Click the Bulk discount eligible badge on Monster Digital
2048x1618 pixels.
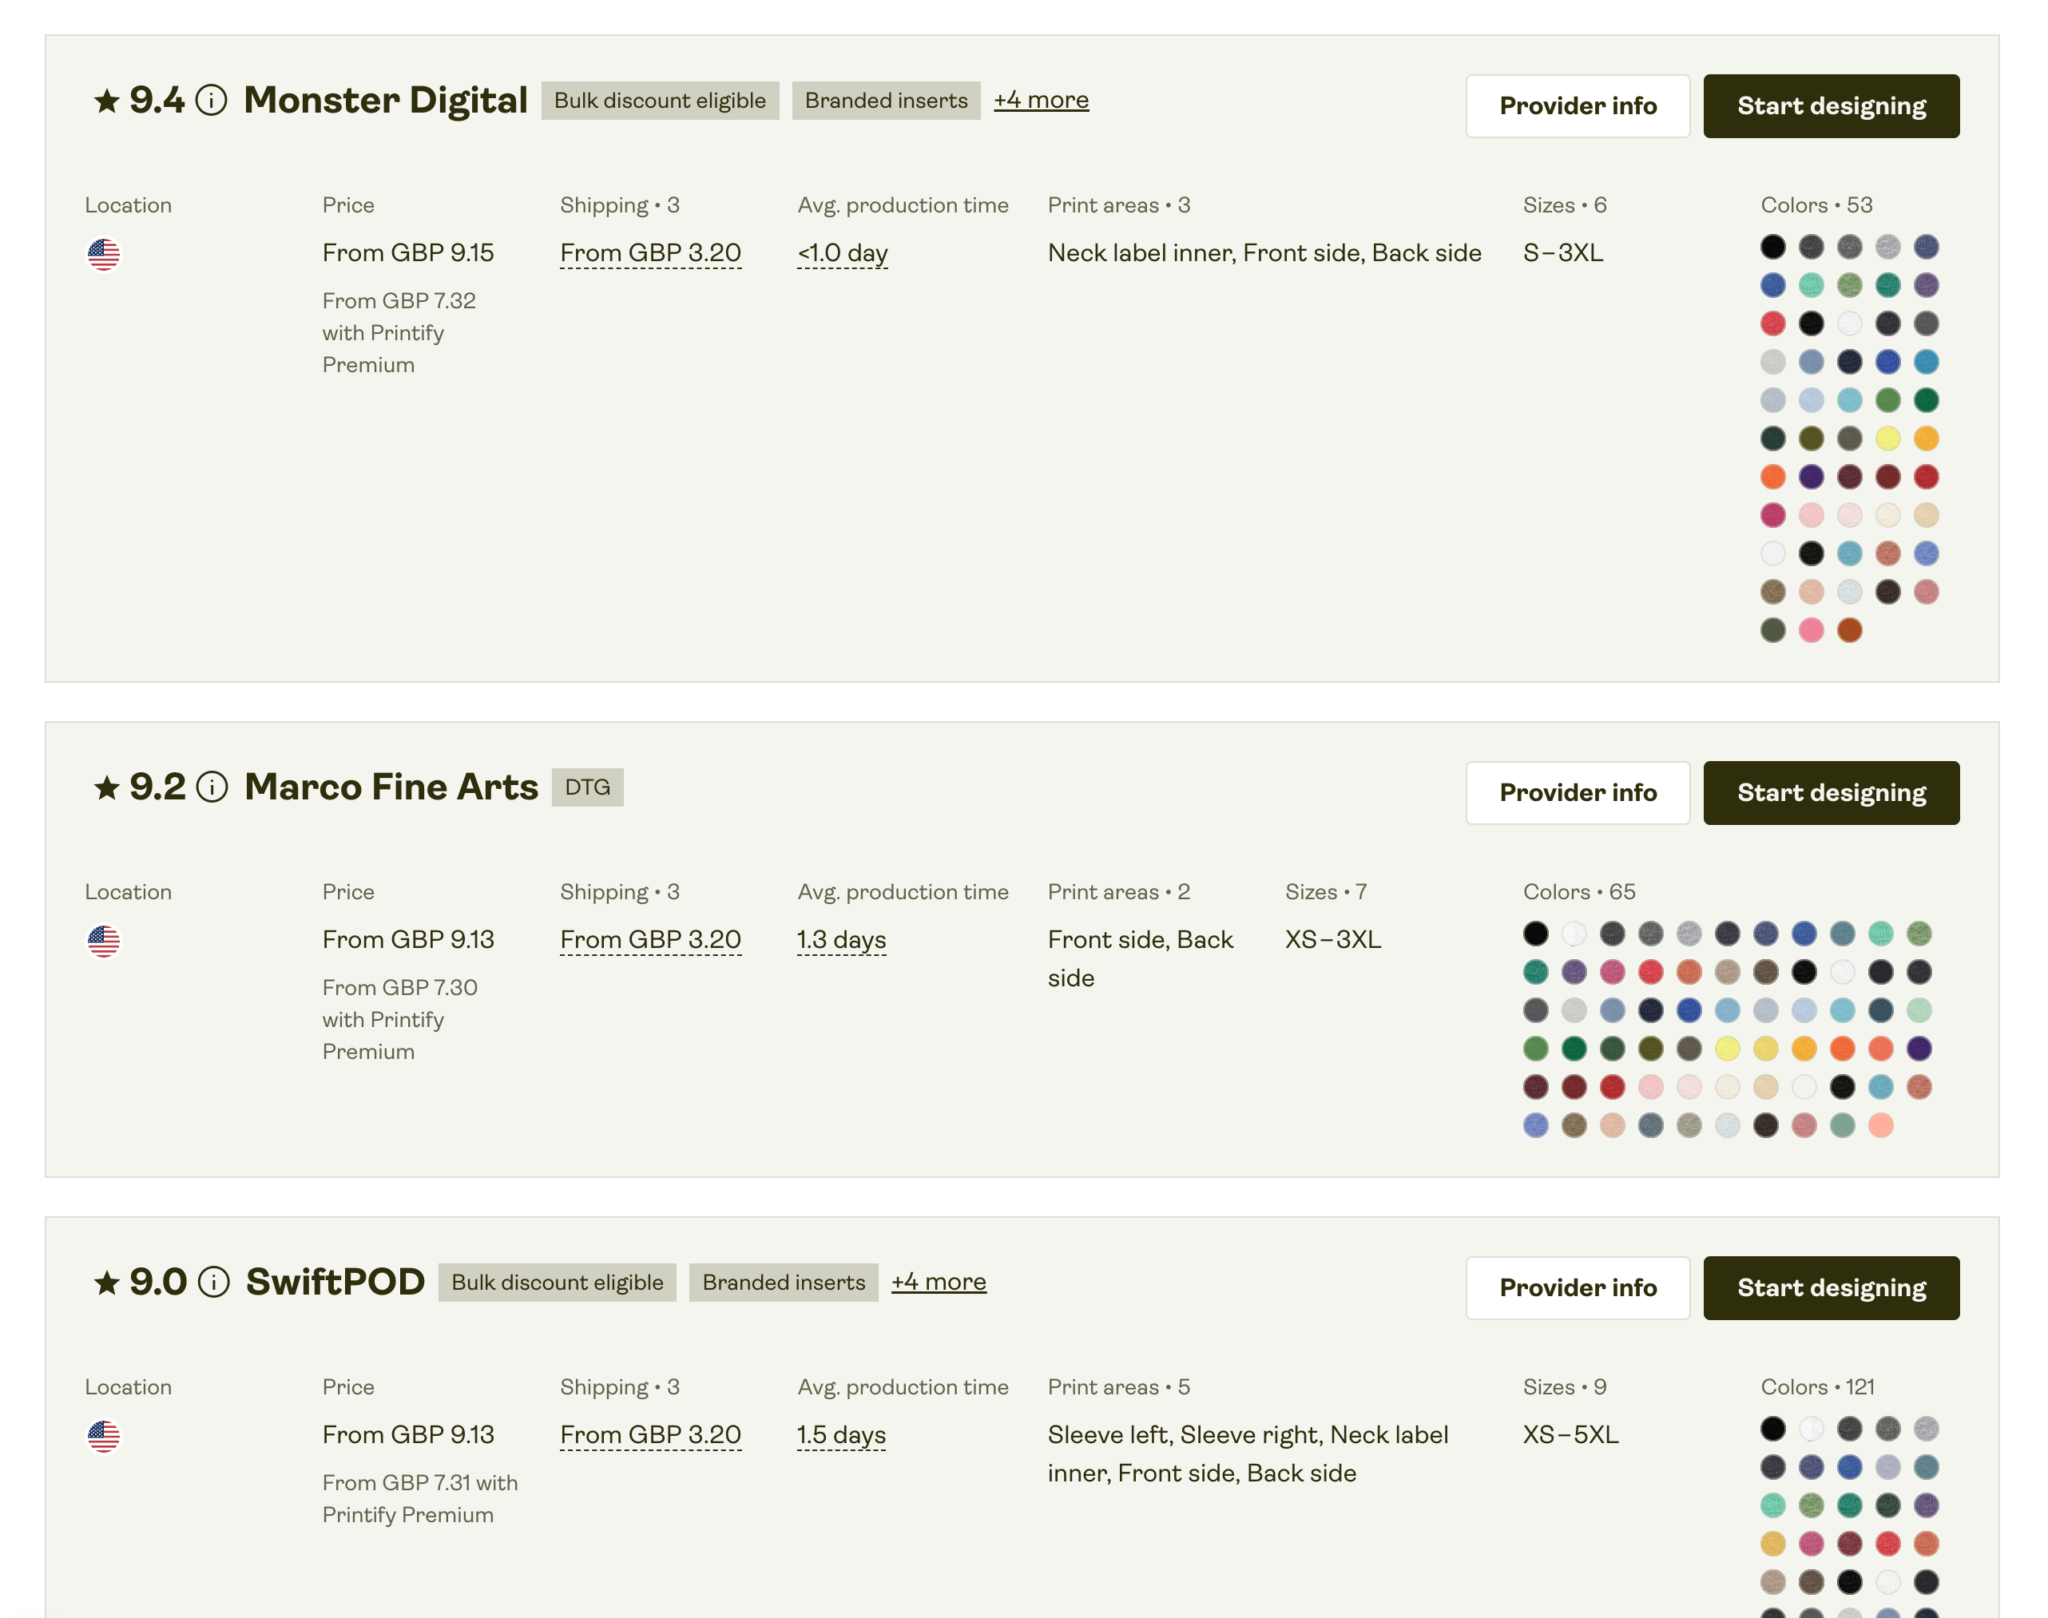coord(660,100)
